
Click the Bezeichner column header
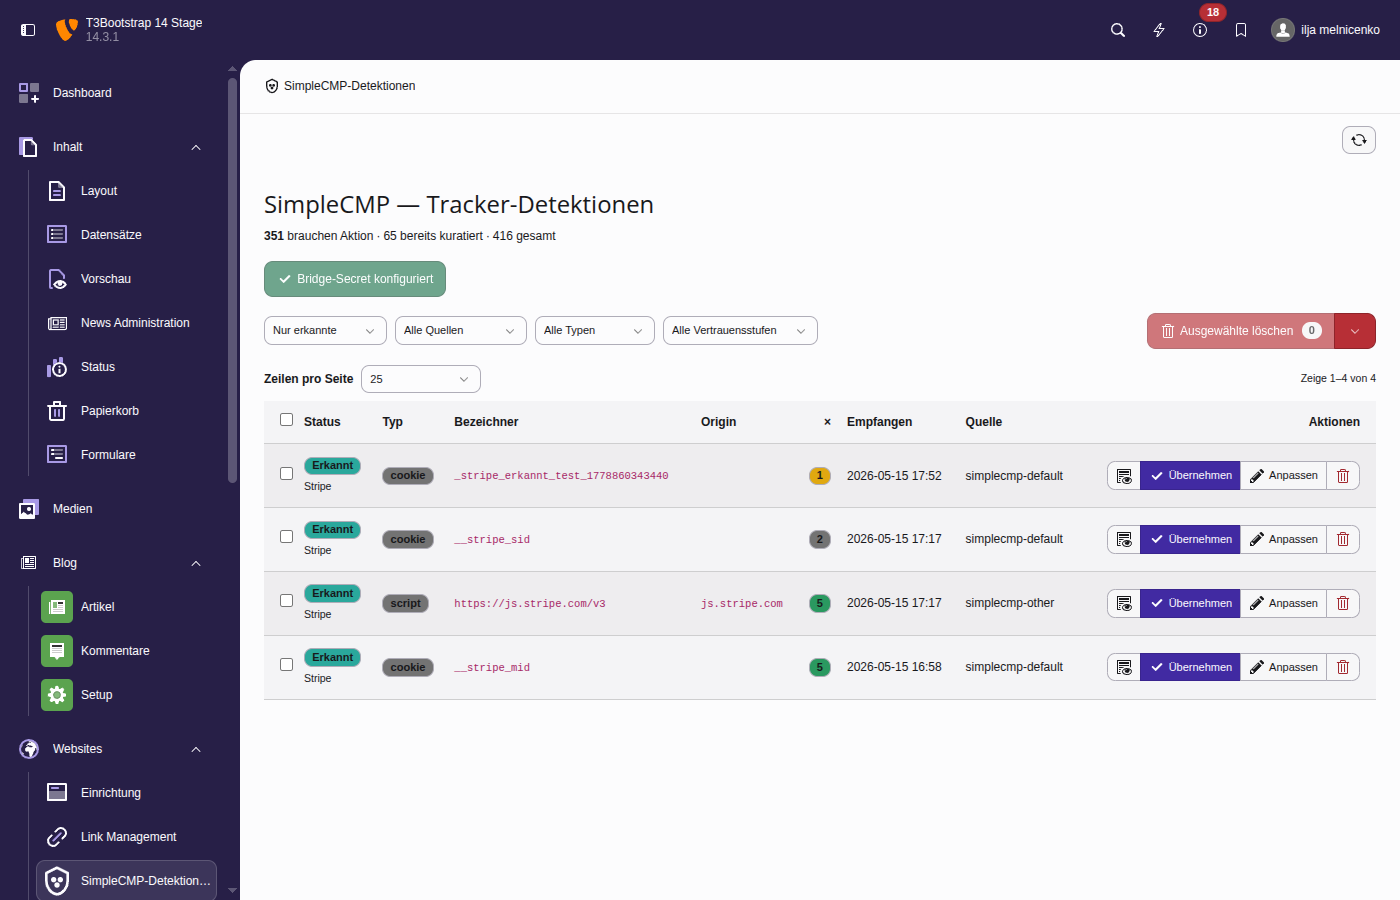[x=486, y=422]
